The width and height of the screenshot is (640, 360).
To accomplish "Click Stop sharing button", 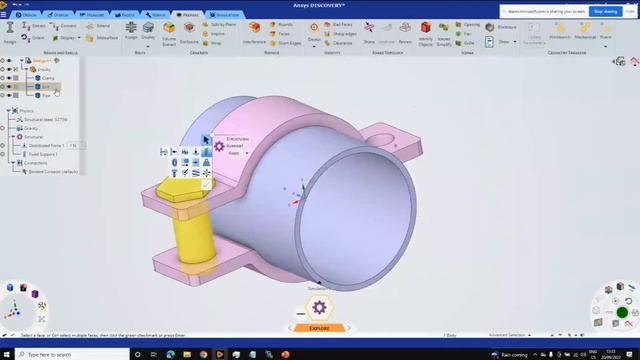I will (x=605, y=11).
